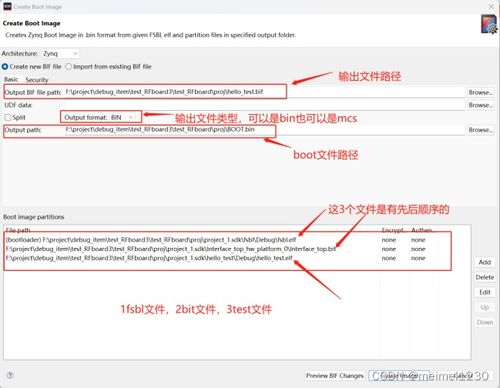This screenshot has height=388, width=500.
Task: Browse for Output BIF file path
Action: [x=480, y=92]
